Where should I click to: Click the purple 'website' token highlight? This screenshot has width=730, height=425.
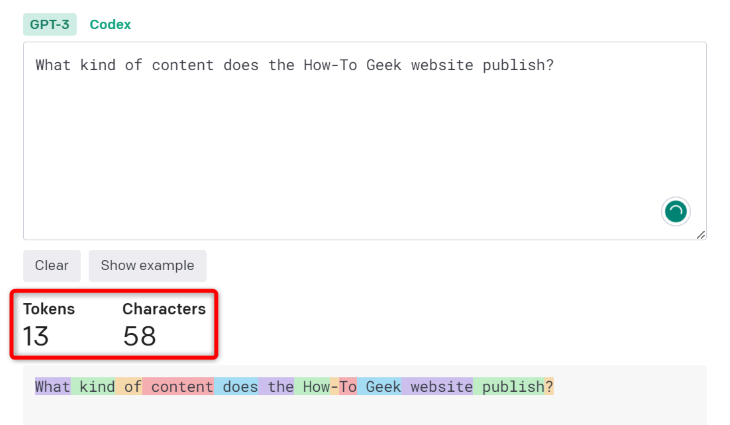point(438,387)
